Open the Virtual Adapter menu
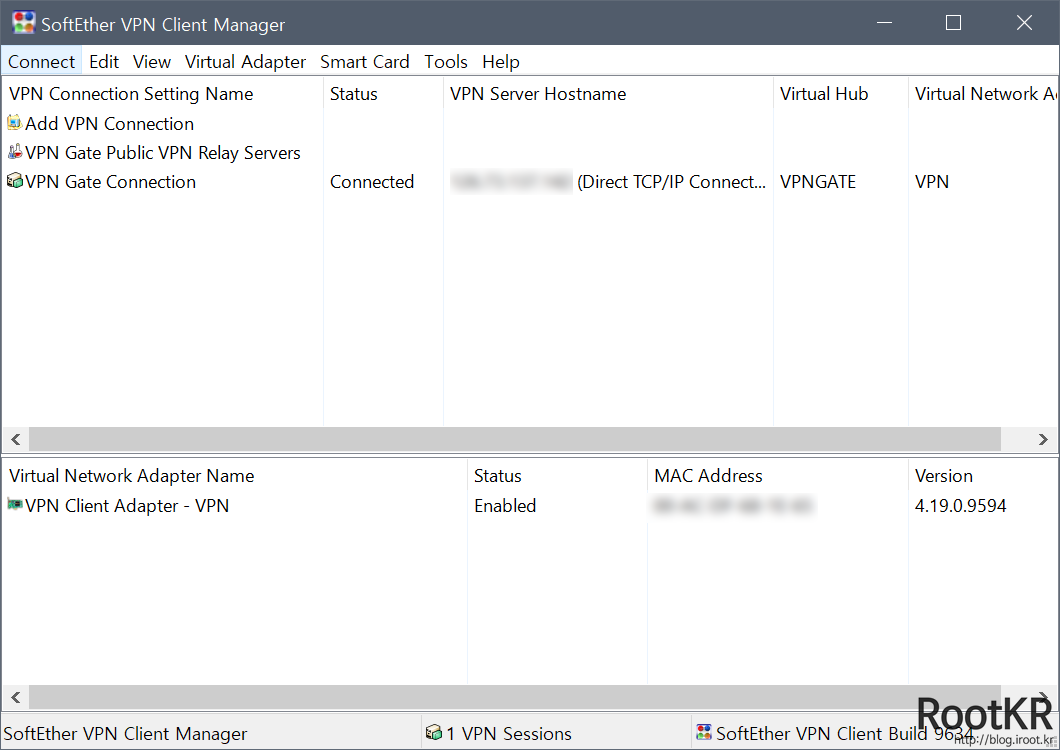Viewport: 1060px width, 750px height. 245,62
